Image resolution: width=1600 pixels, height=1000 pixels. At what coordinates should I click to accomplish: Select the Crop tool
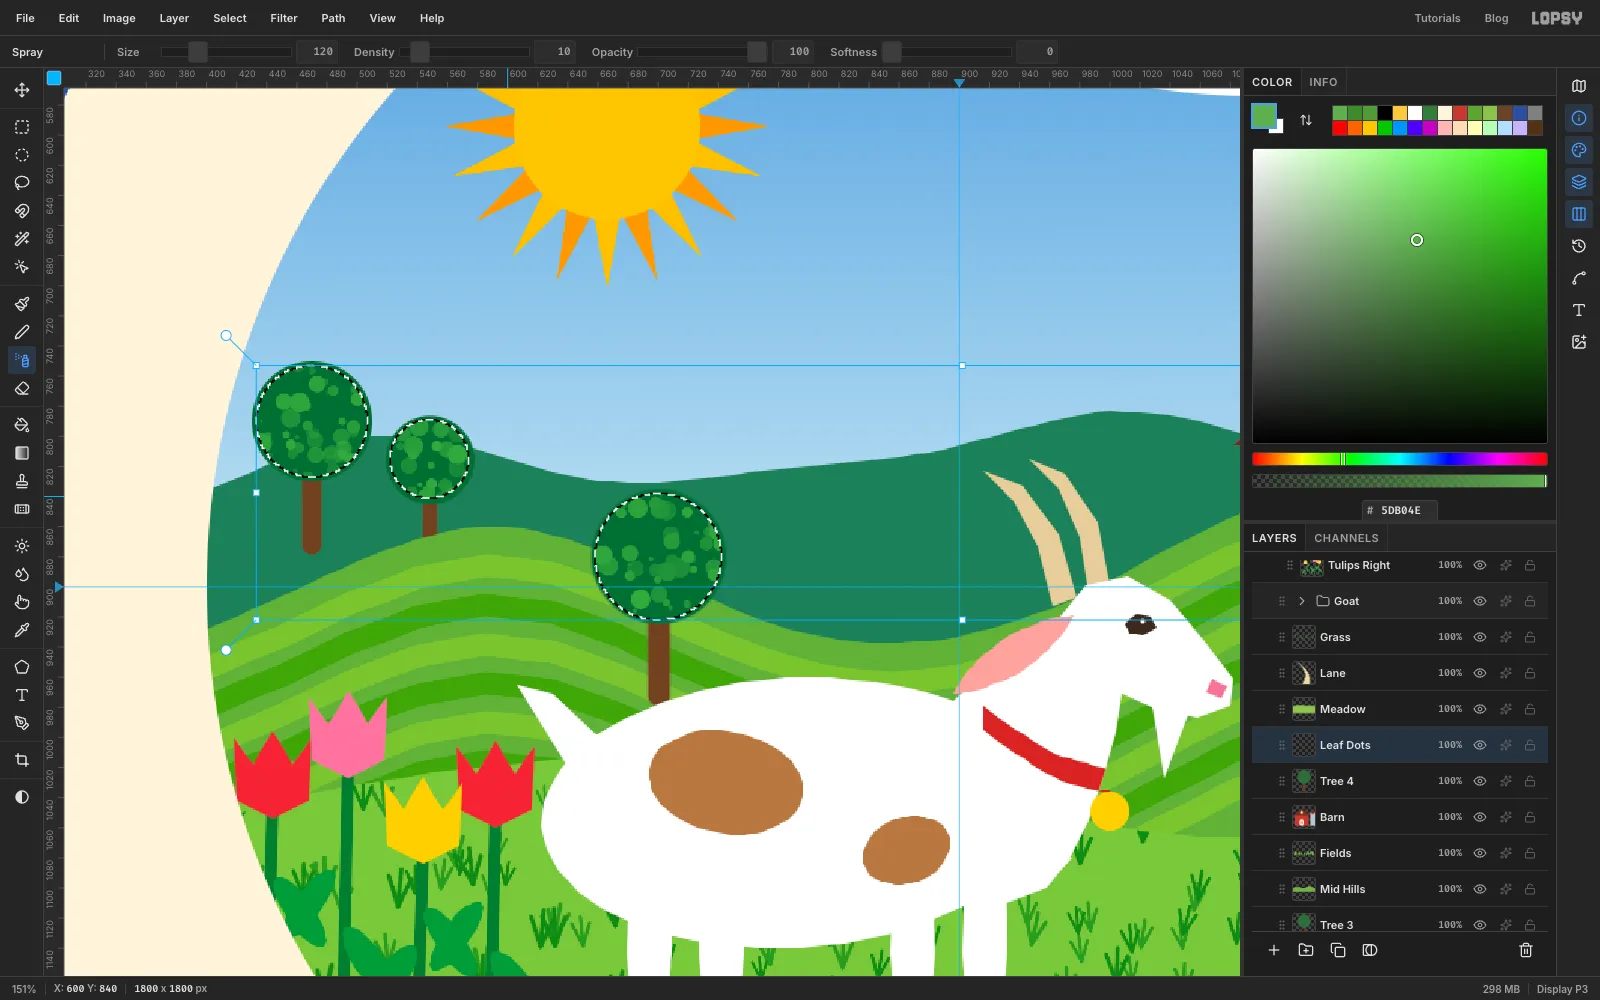(x=22, y=760)
